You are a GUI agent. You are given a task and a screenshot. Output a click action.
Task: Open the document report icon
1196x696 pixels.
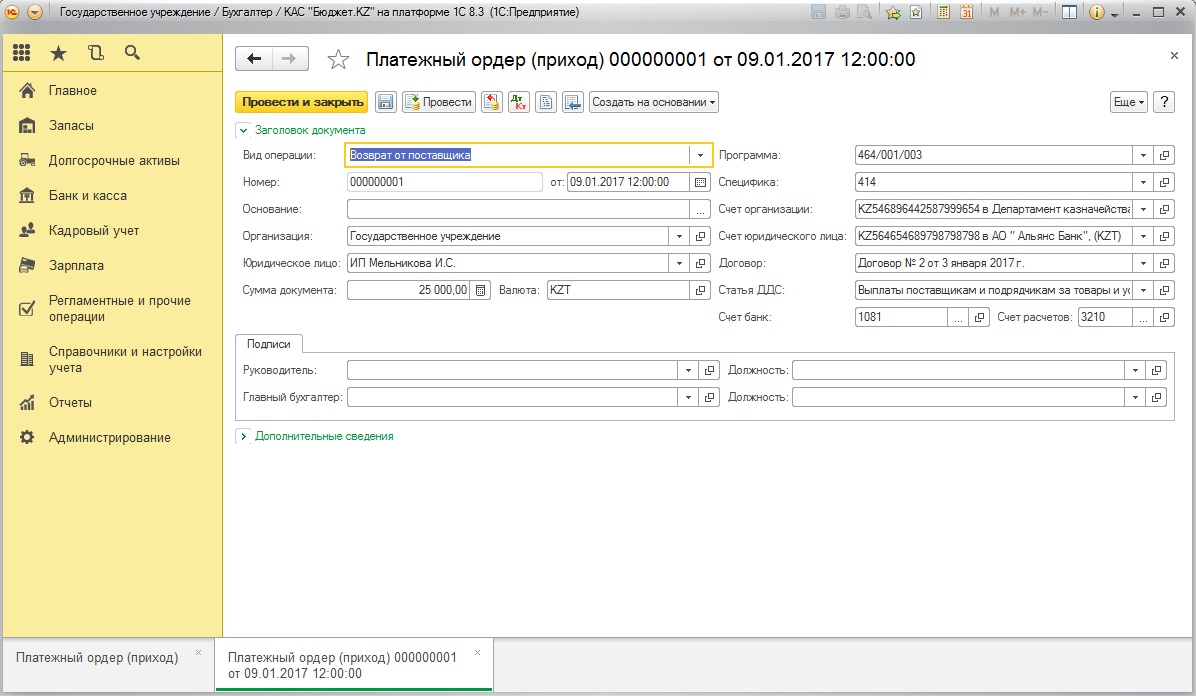tap(546, 102)
